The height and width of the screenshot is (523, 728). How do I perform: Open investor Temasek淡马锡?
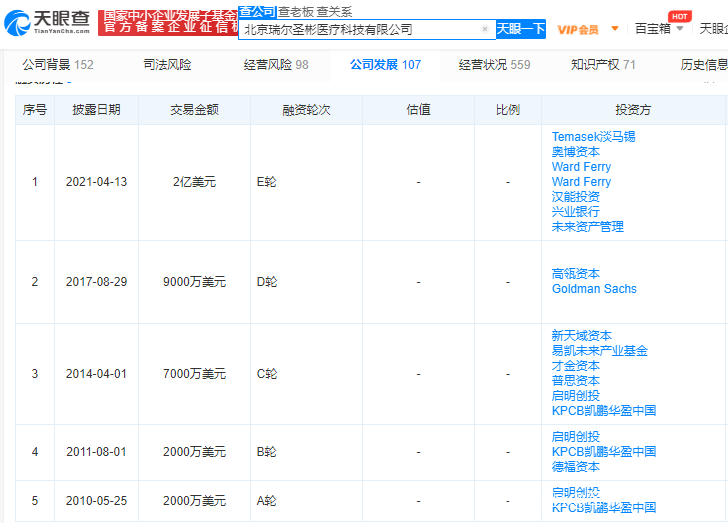(593, 137)
